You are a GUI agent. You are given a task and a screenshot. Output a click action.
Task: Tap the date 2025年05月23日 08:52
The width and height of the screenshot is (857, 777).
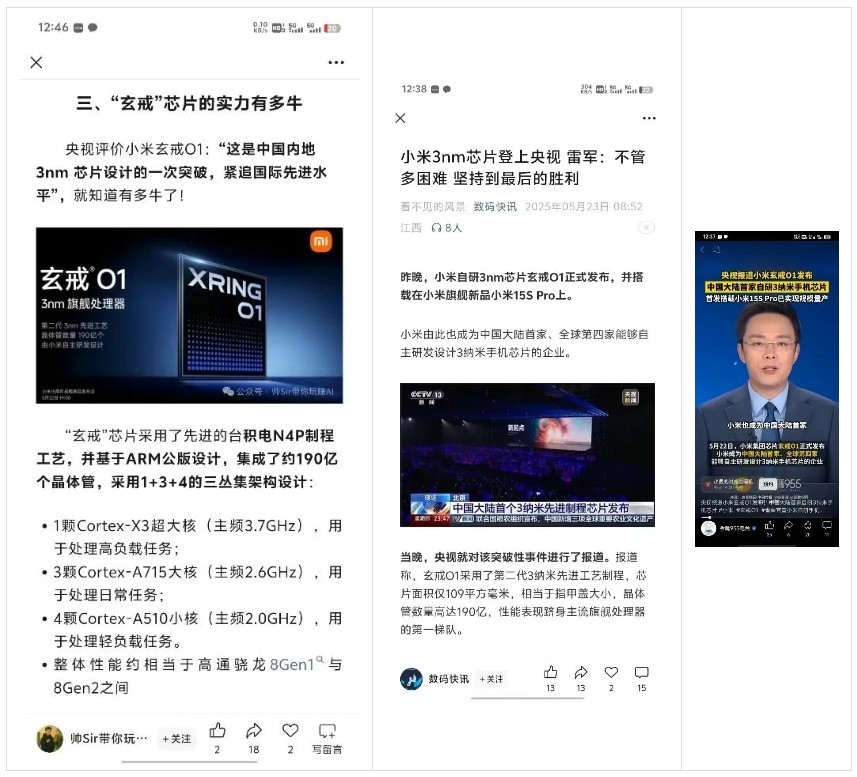pyautogui.click(x=584, y=207)
